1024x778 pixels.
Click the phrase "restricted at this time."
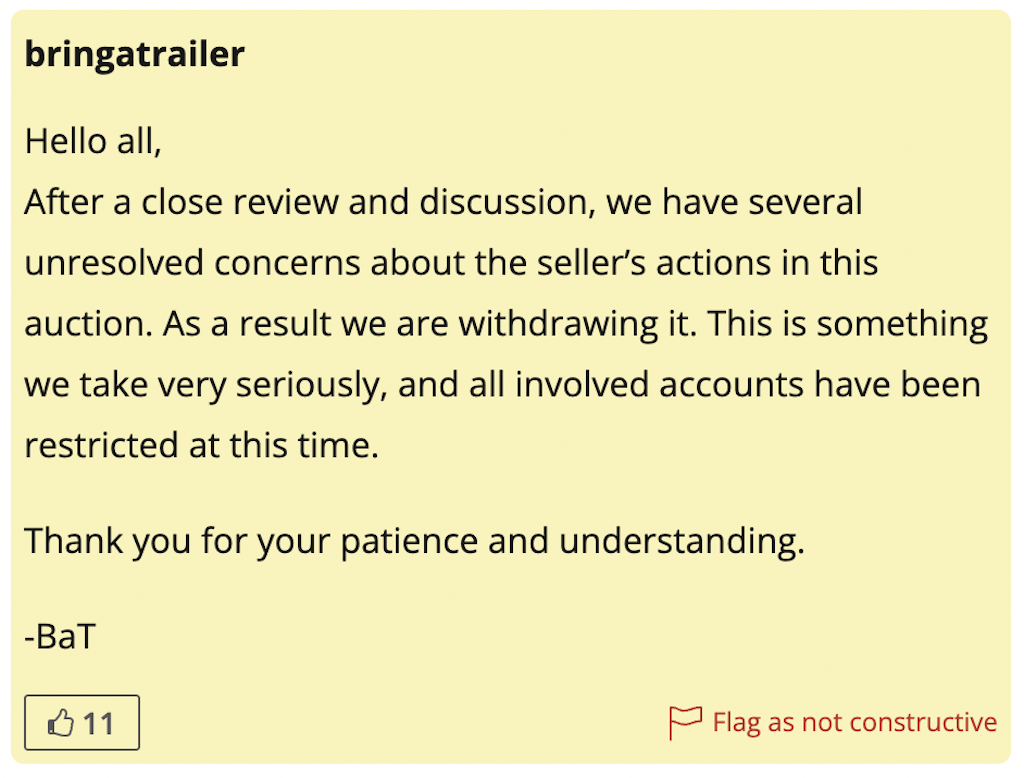[202, 445]
